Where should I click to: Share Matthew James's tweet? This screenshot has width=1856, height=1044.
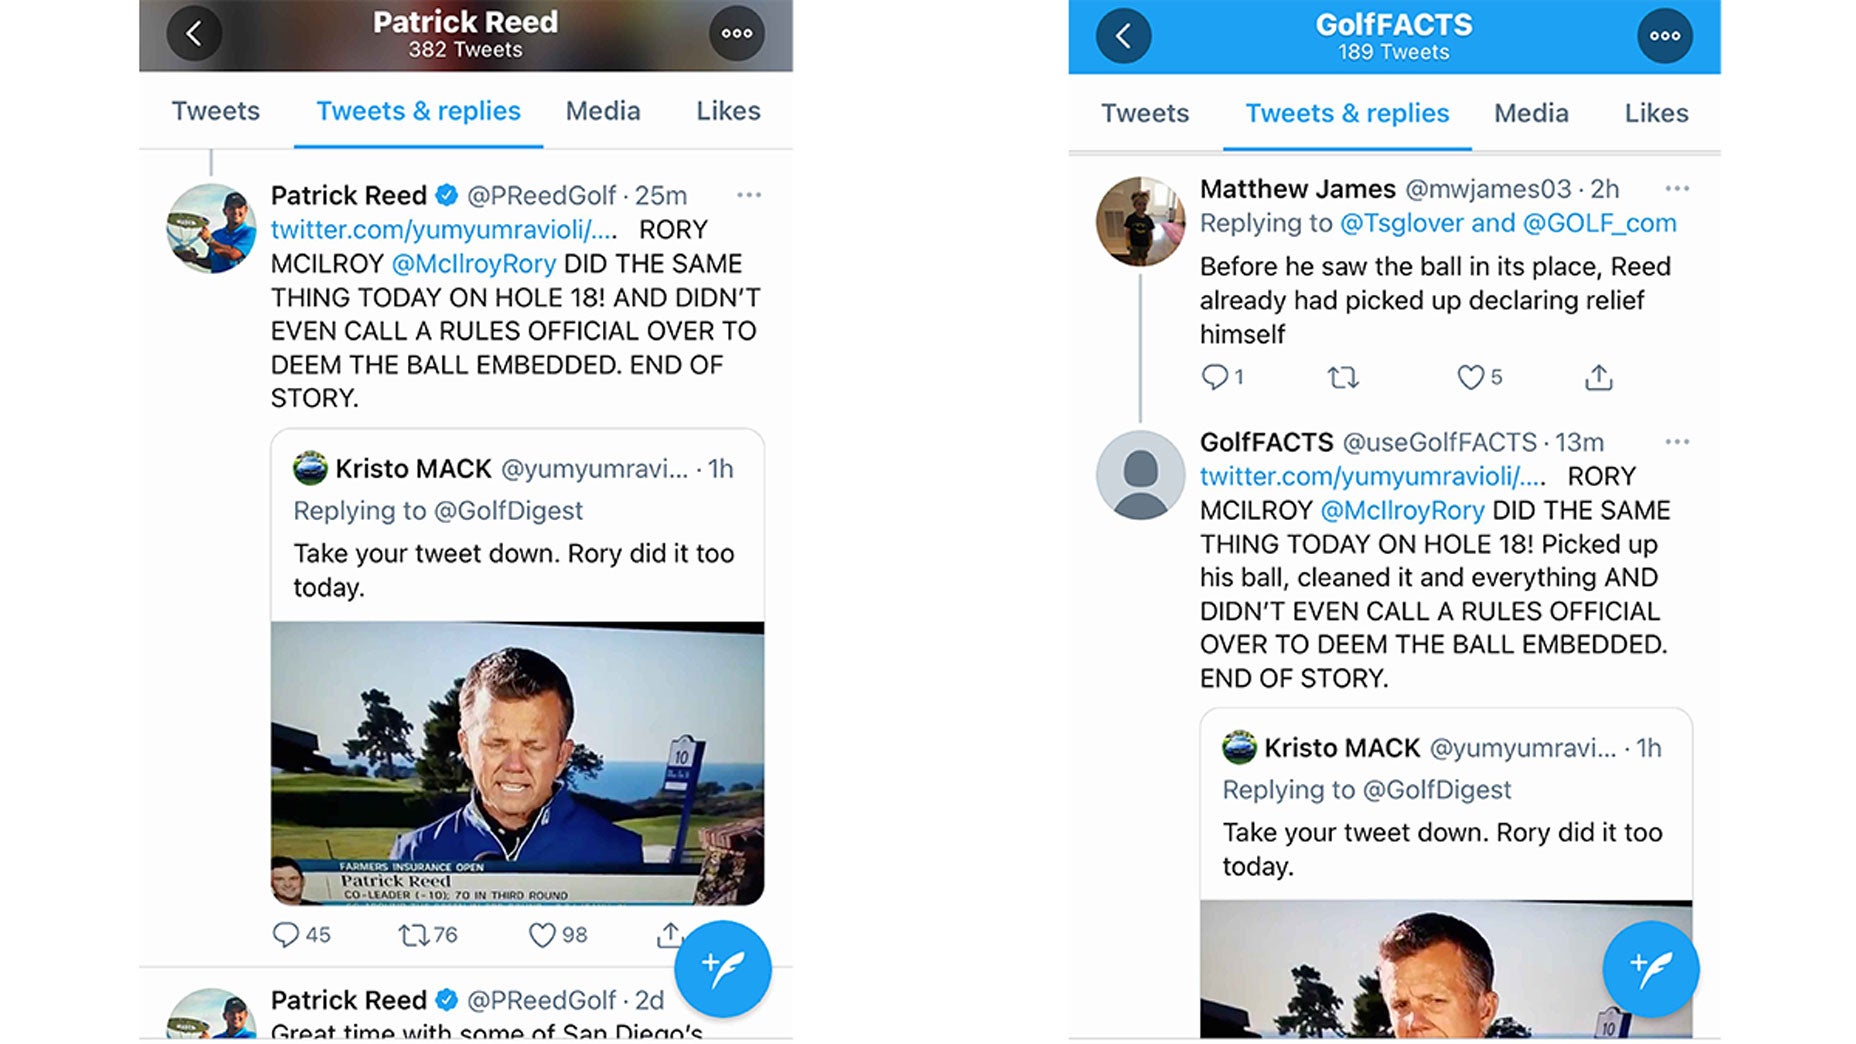[x=1599, y=377]
